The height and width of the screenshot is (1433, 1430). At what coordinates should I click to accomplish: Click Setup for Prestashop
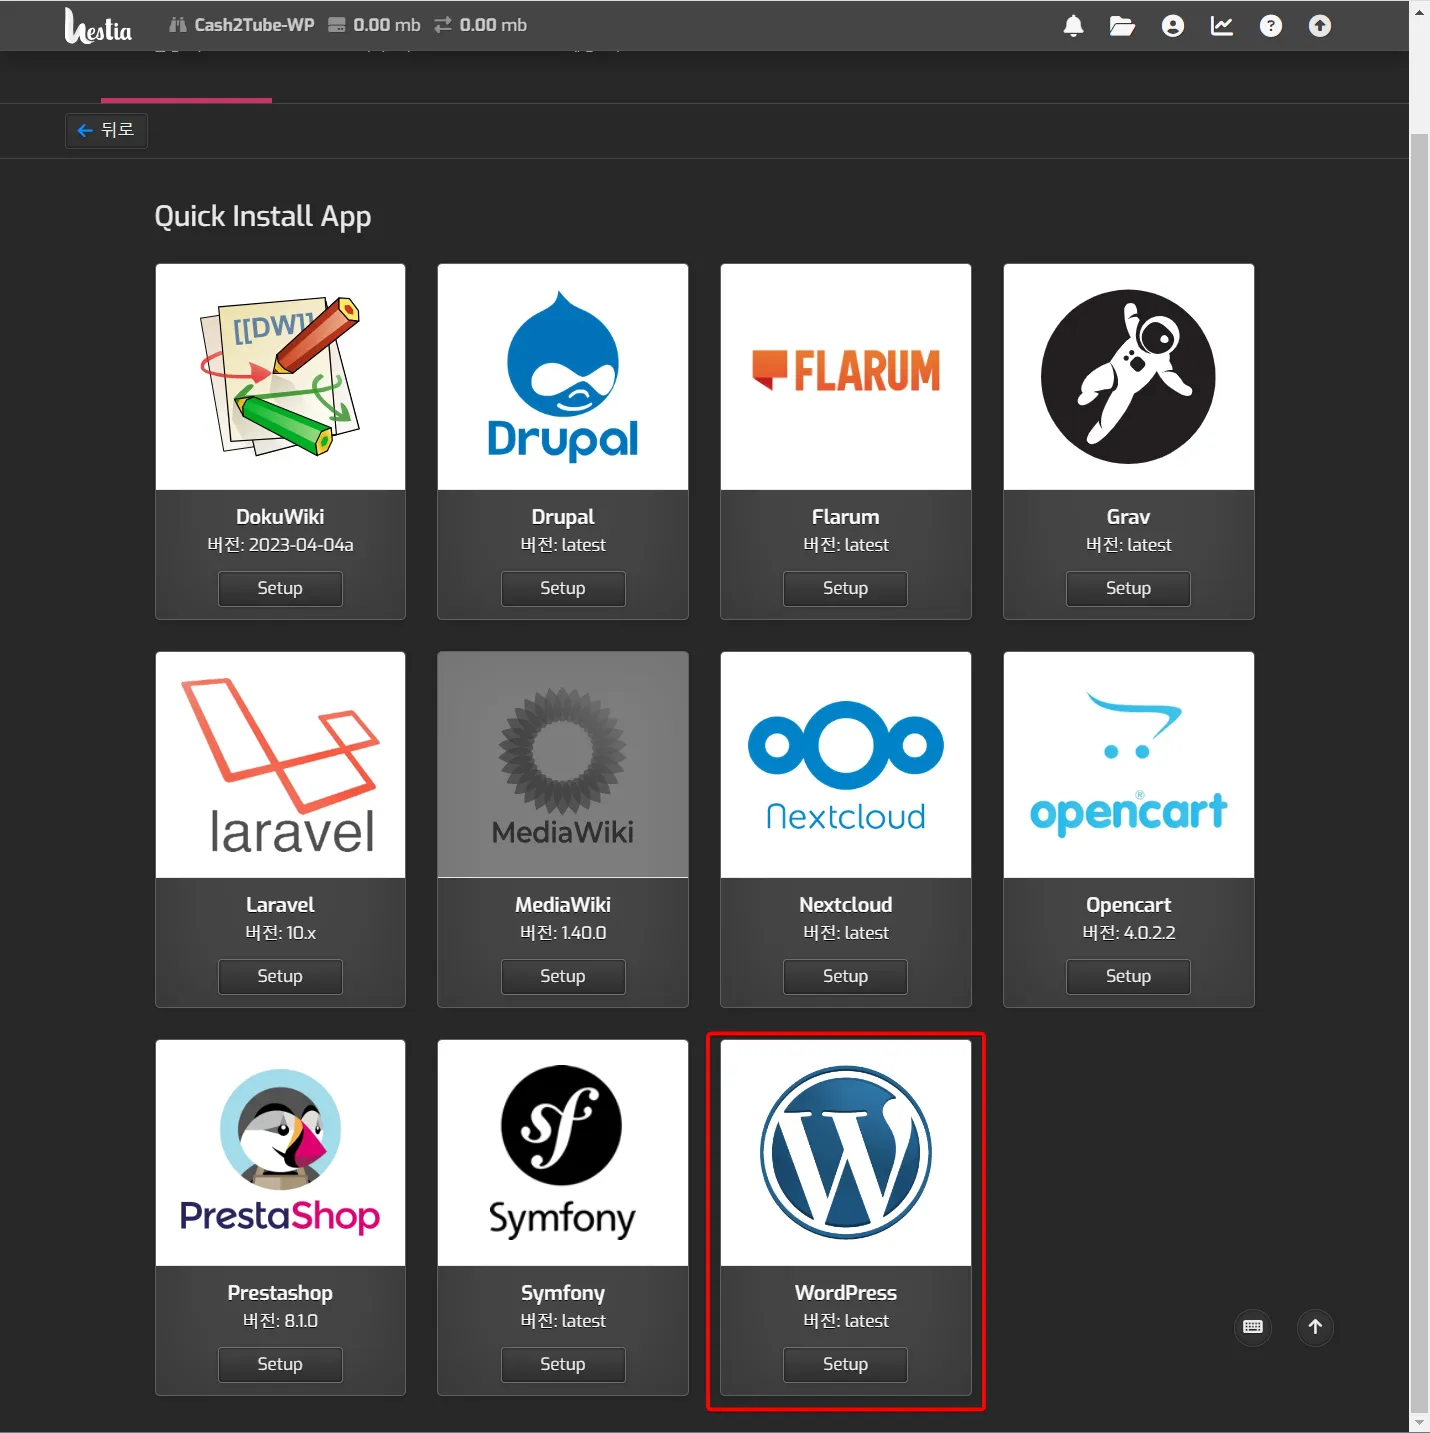(280, 1364)
